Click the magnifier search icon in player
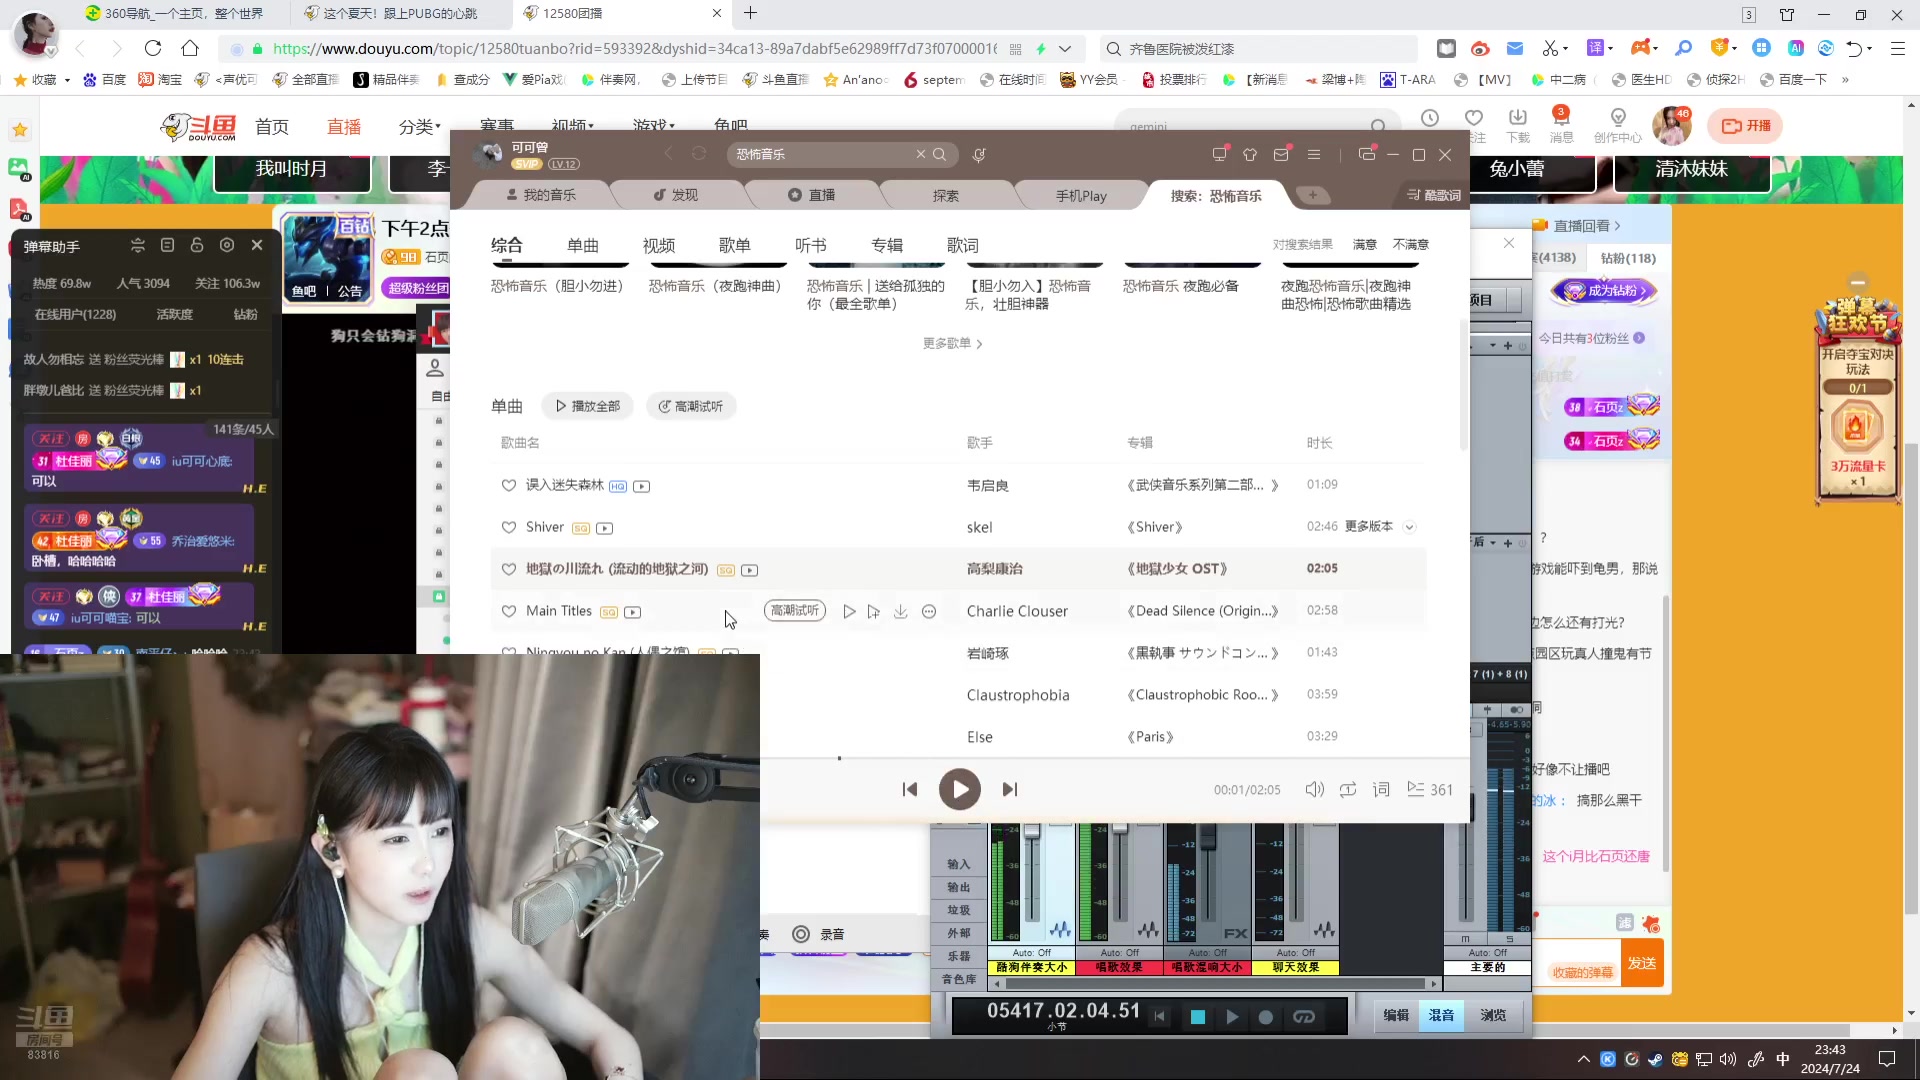The width and height of the screenshot is (1920, 1080). coord(940,154)
